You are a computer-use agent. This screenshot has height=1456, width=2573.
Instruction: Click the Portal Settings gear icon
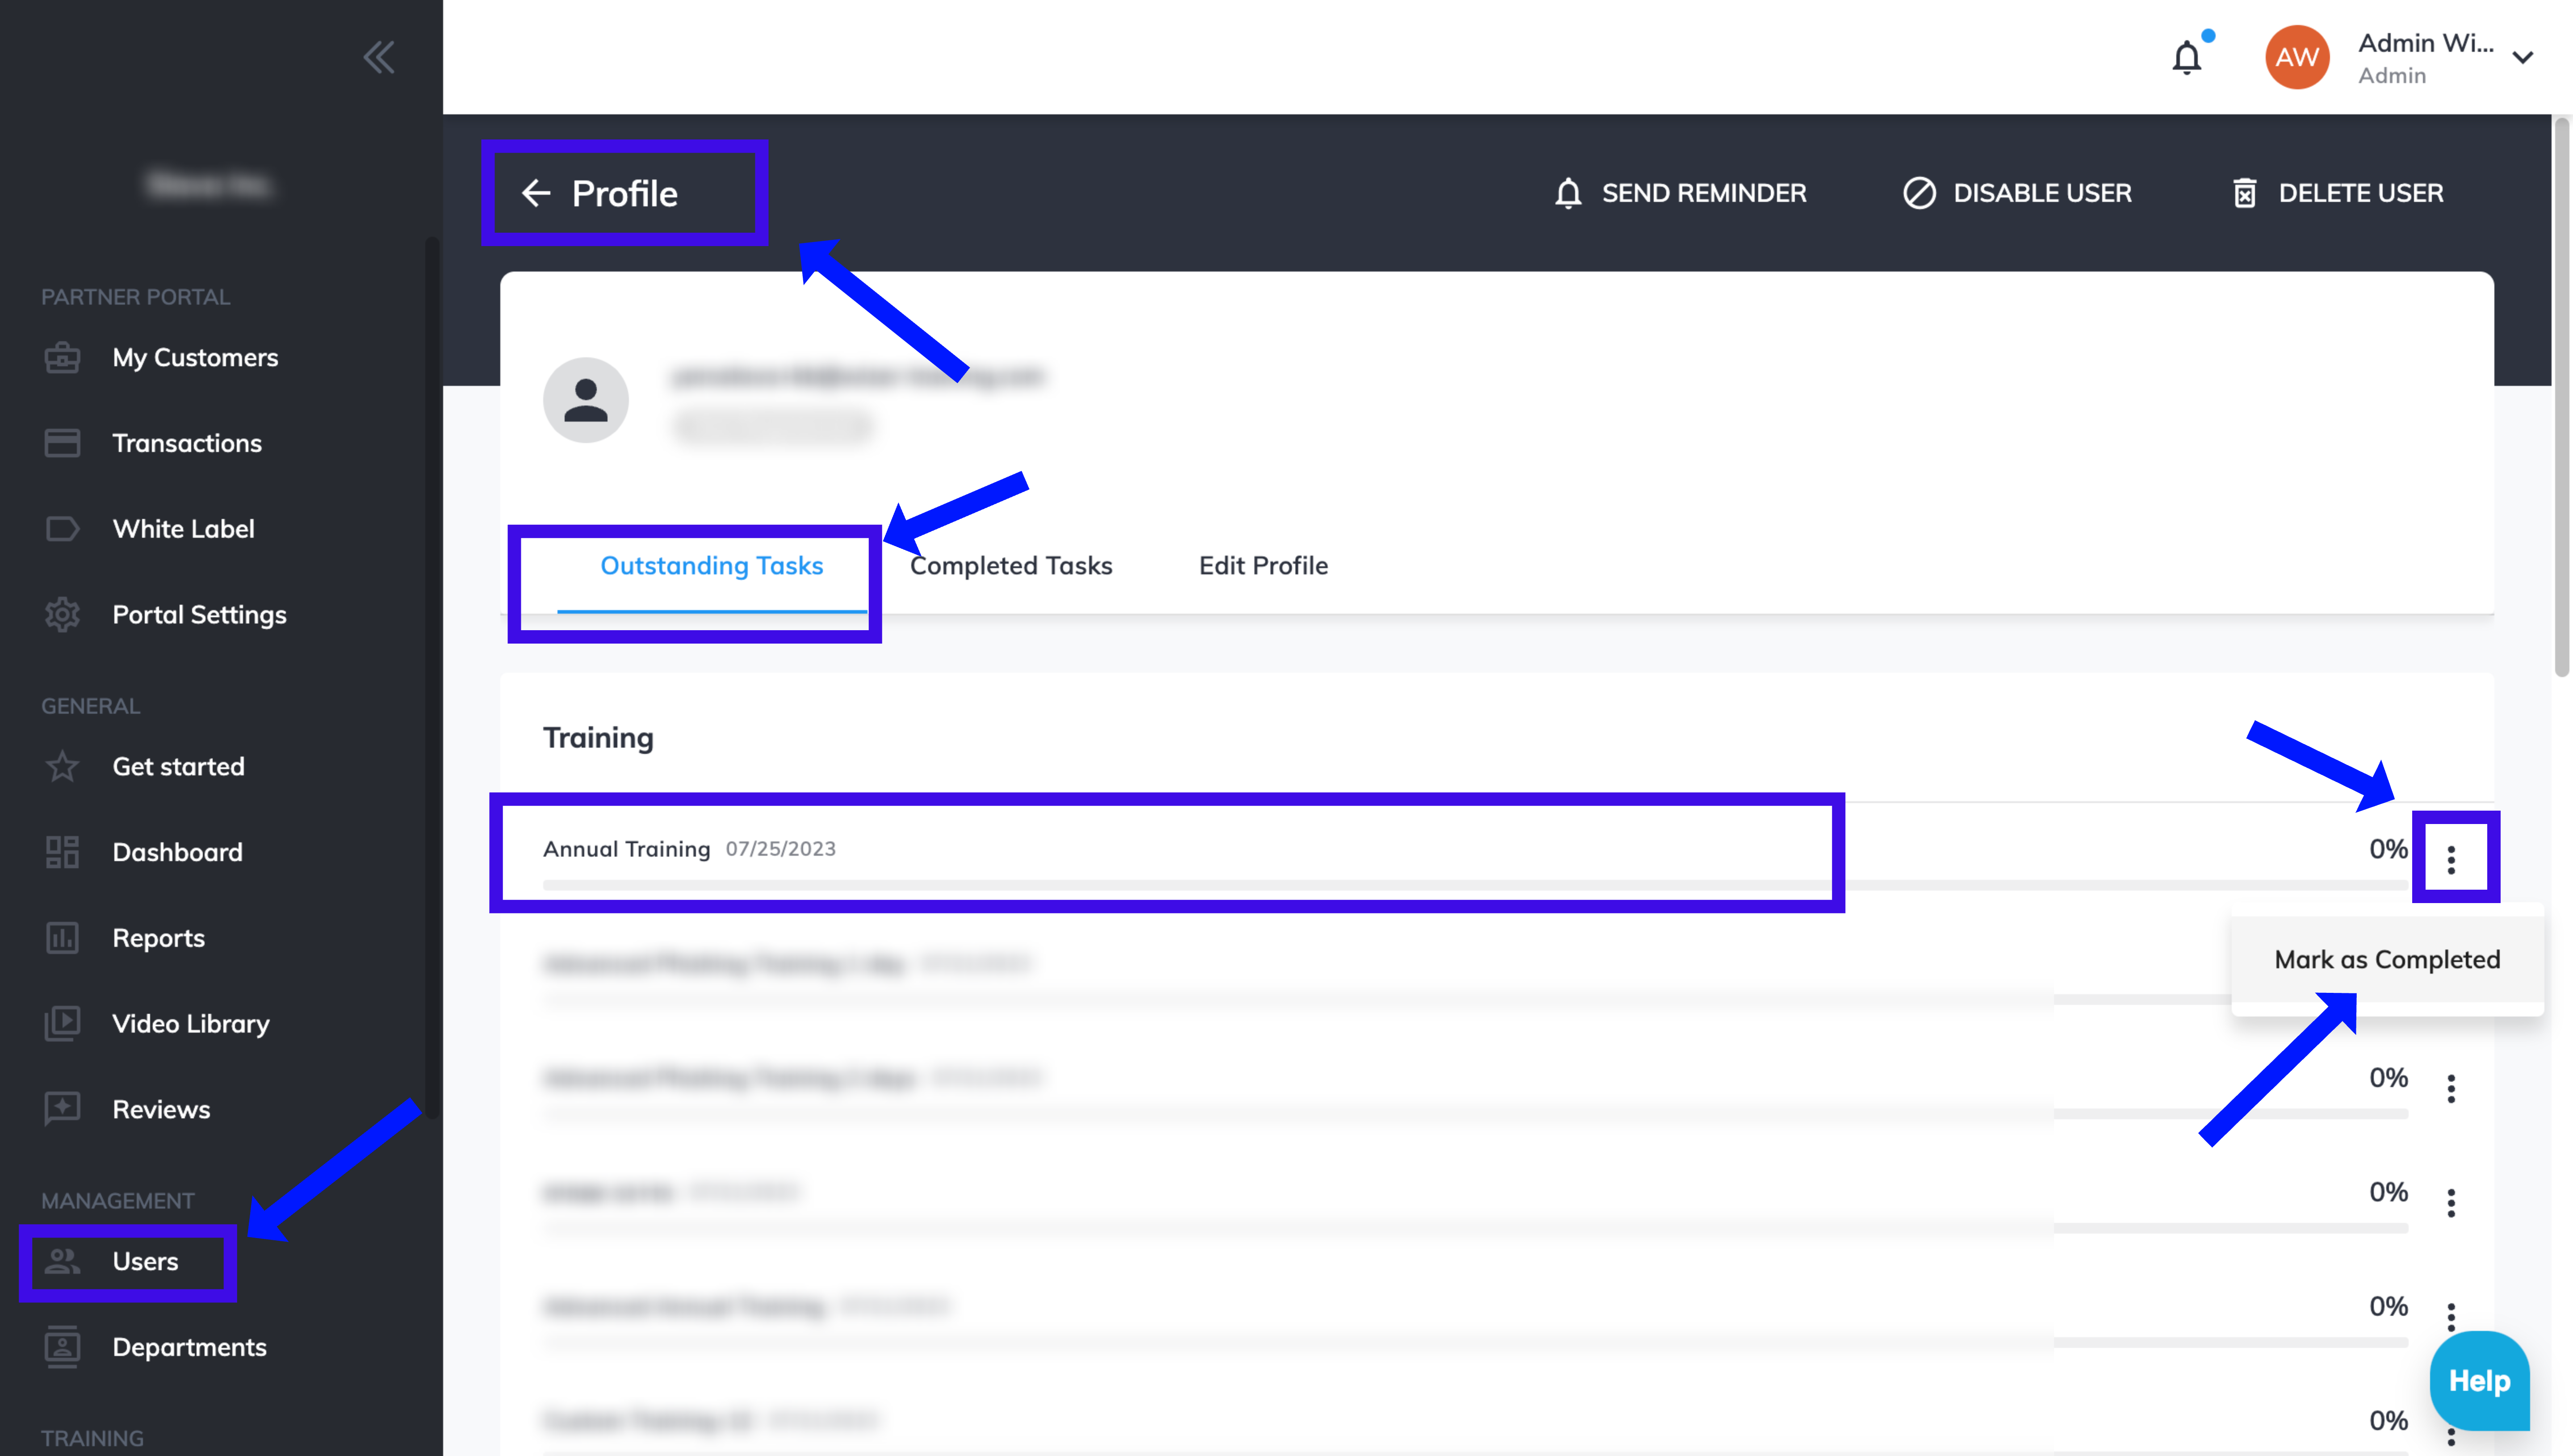pos(62,614)
